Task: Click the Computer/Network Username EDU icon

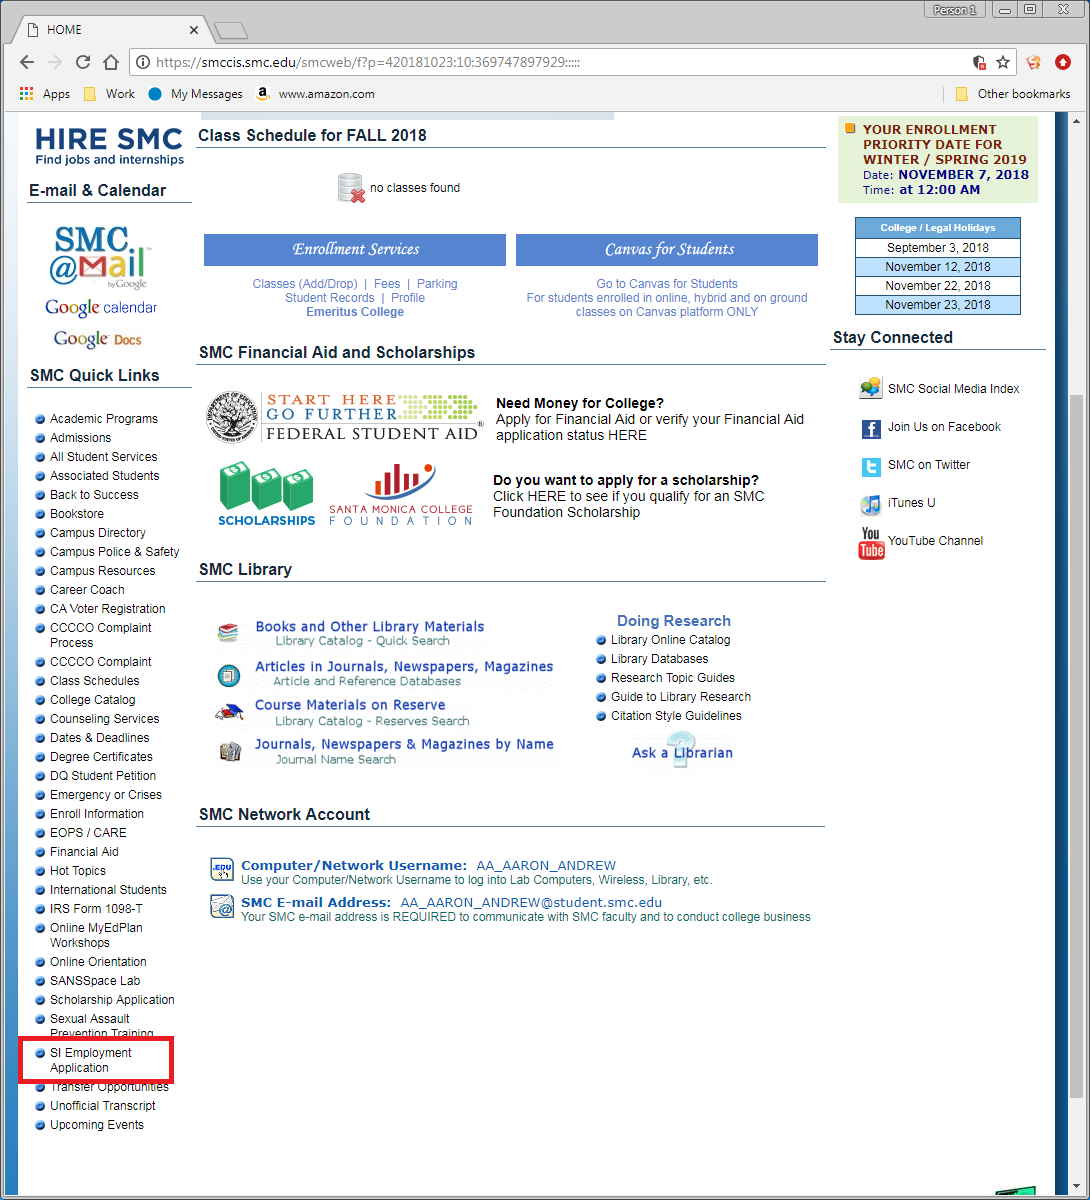Action: (x=221, y=869)
